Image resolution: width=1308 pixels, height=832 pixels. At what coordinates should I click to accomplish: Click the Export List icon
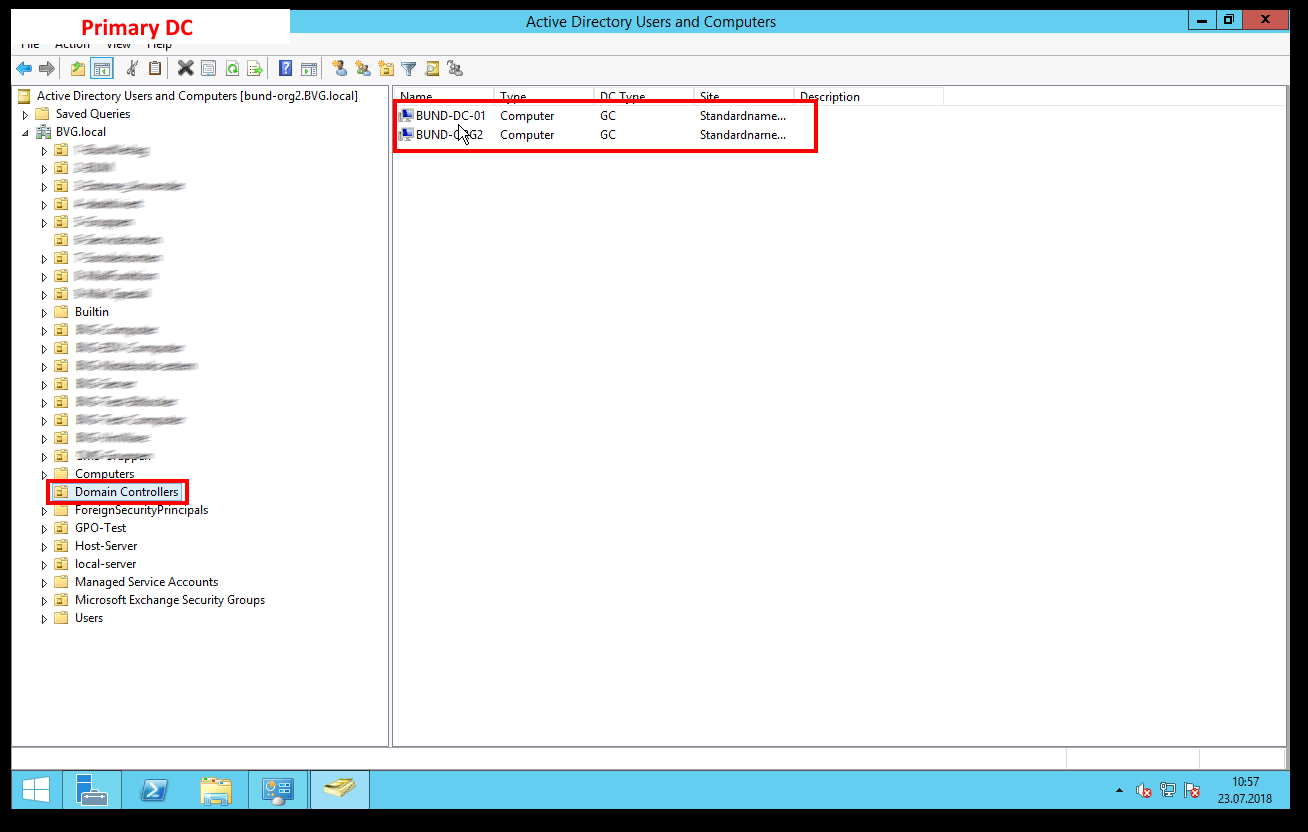point(255,68)
